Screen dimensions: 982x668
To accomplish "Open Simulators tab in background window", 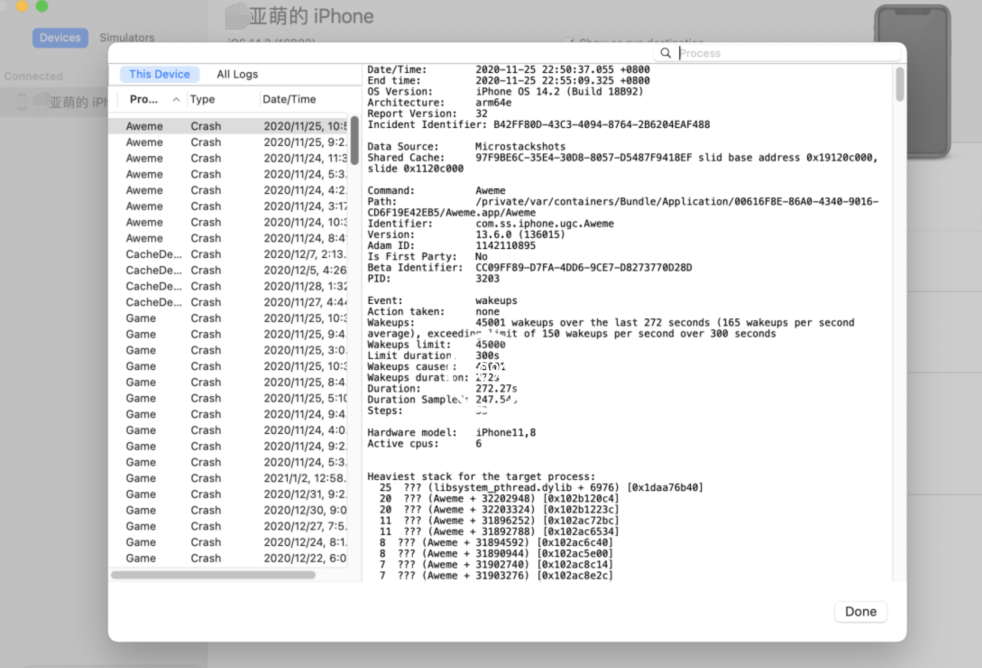I will [127, 38].
